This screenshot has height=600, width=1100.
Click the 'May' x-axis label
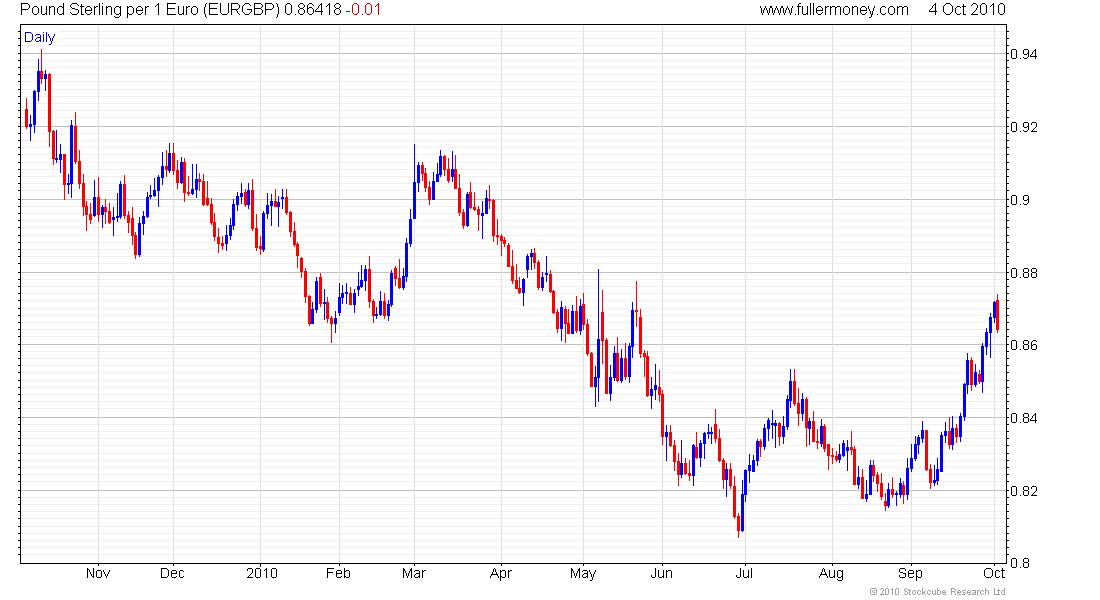[583, 573]
